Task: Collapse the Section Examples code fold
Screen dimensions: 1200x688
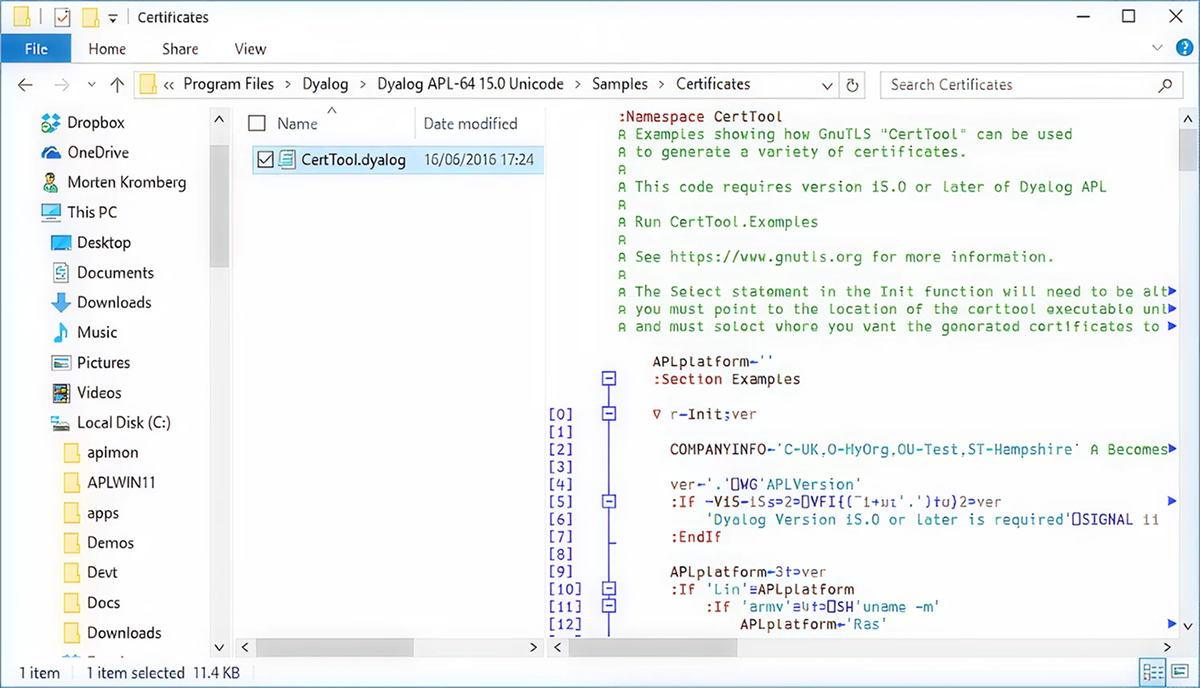Action: (x=608, y=379)
